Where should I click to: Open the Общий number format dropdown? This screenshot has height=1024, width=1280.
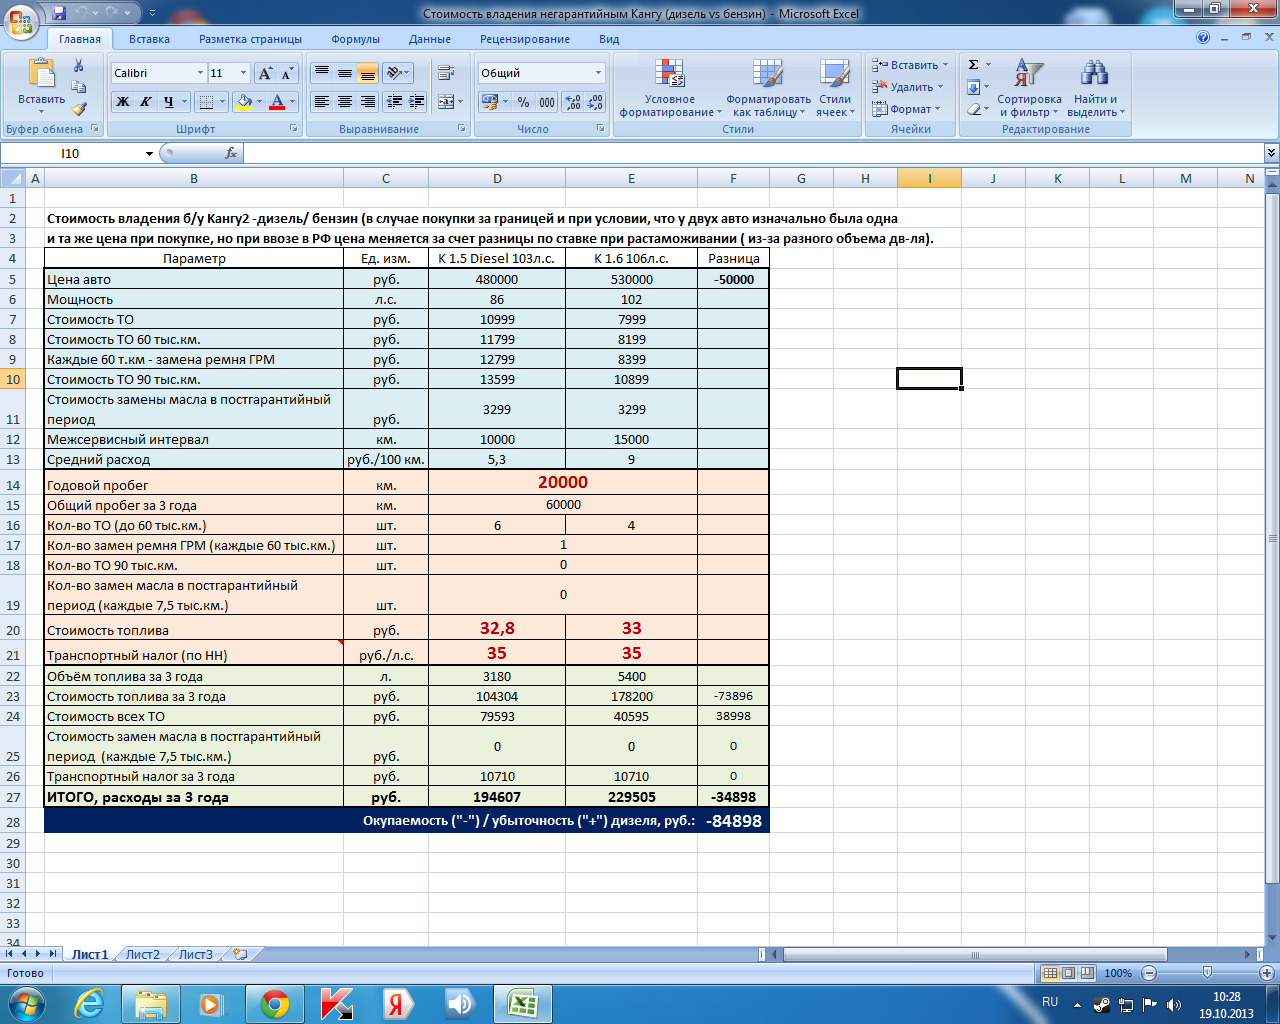tap(599, 73)
